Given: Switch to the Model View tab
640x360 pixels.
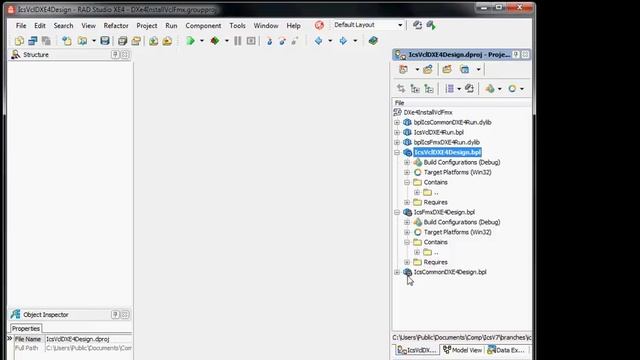Looking at the screenshot, I should tap(462, 350).
